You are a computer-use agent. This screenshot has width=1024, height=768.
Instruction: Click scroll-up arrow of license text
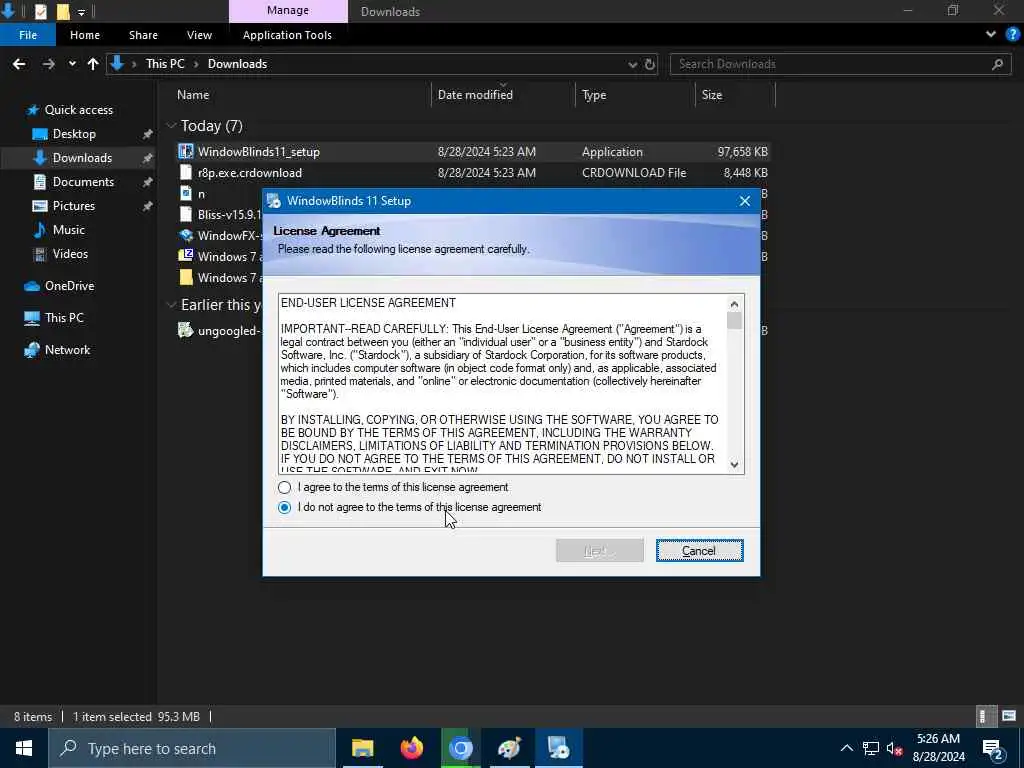coord(734,304)
